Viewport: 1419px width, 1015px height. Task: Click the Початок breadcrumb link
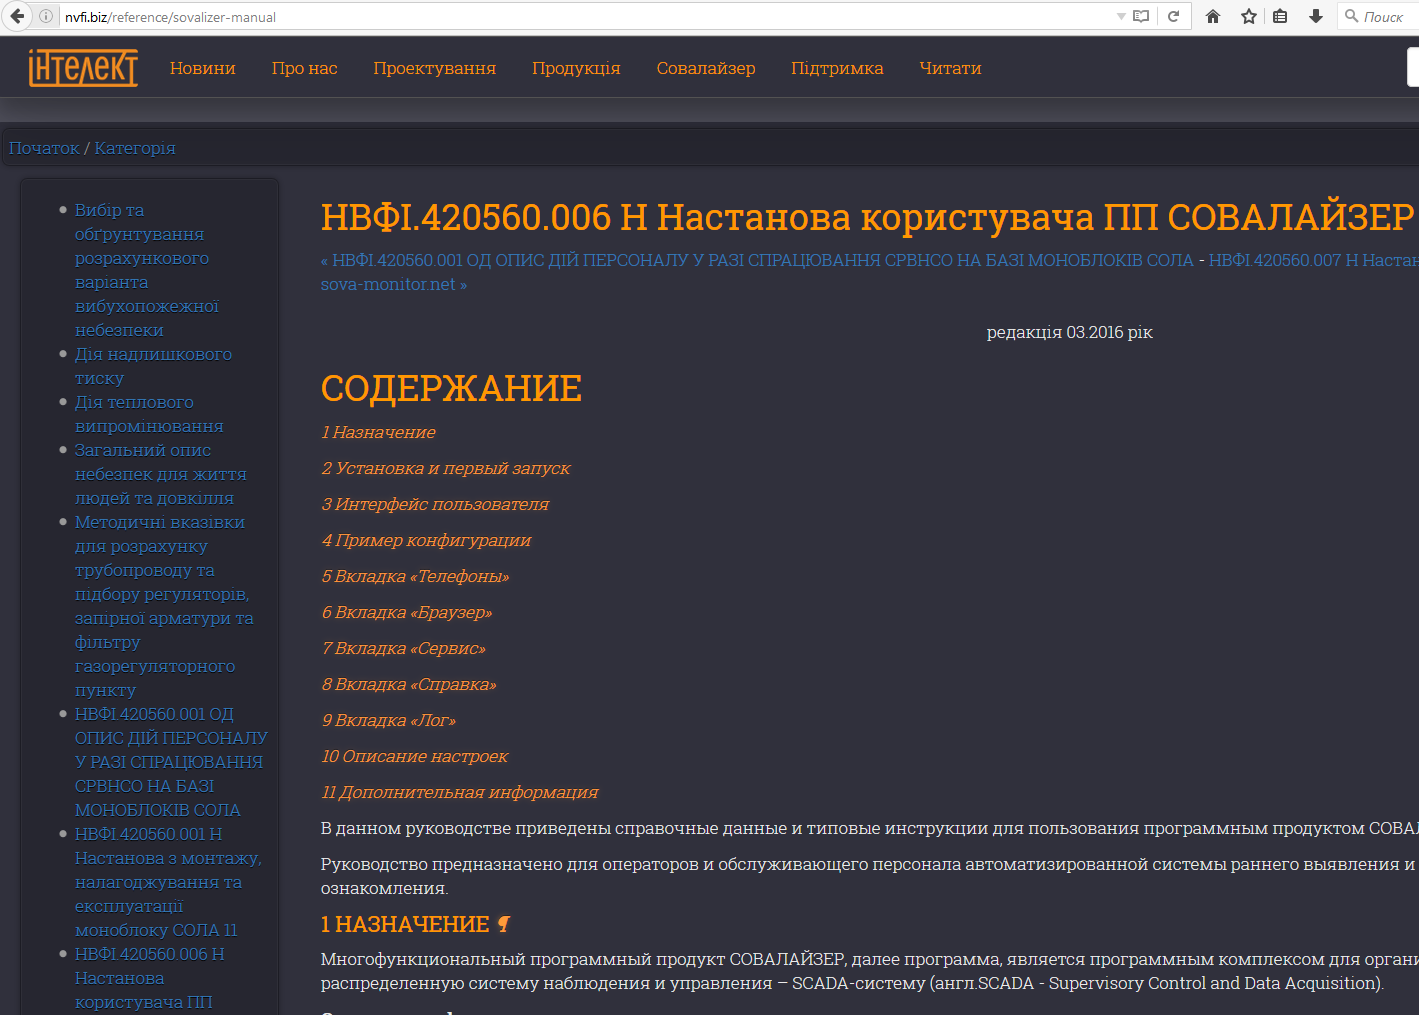[x=44, y=148]
